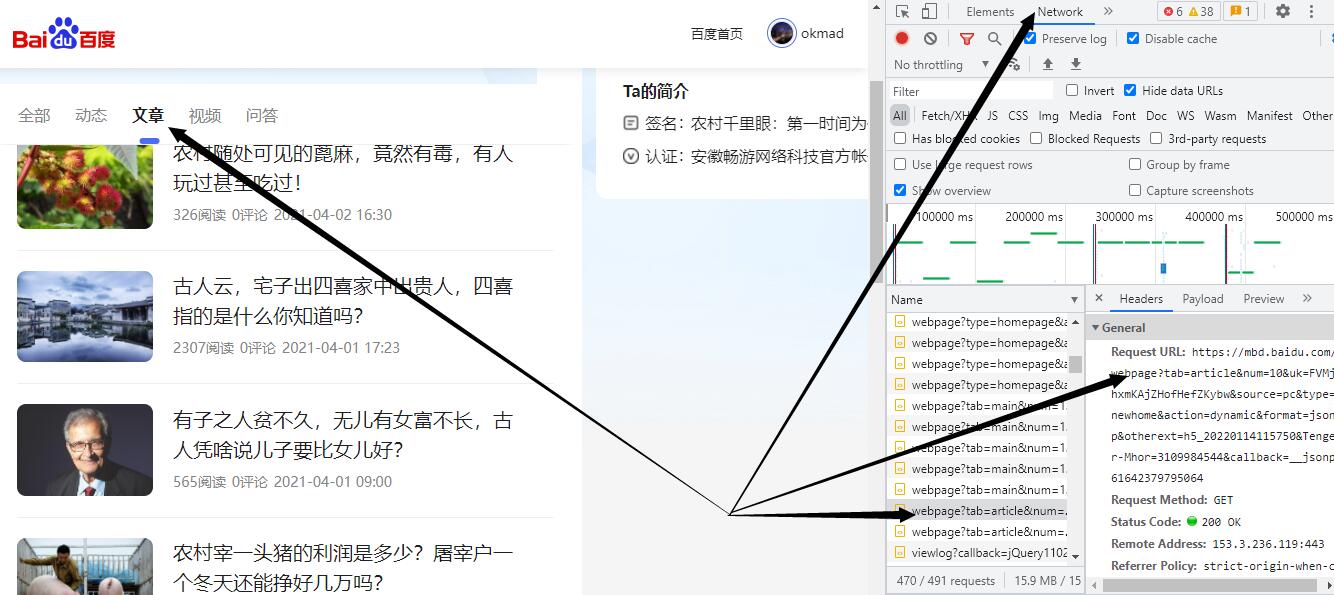Open network search magnifier icon
The image size is (1334, 595).
pyautogui.click(x=994, y=38)
